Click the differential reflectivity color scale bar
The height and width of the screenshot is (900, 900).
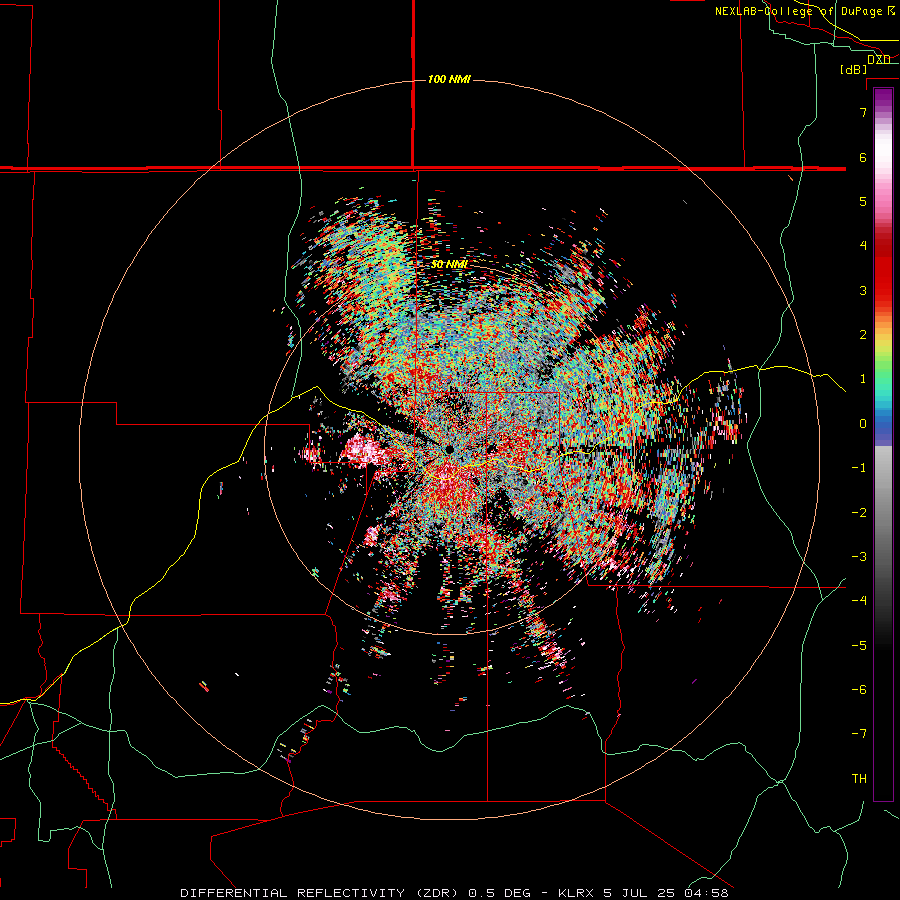click(x=883, y=444)
